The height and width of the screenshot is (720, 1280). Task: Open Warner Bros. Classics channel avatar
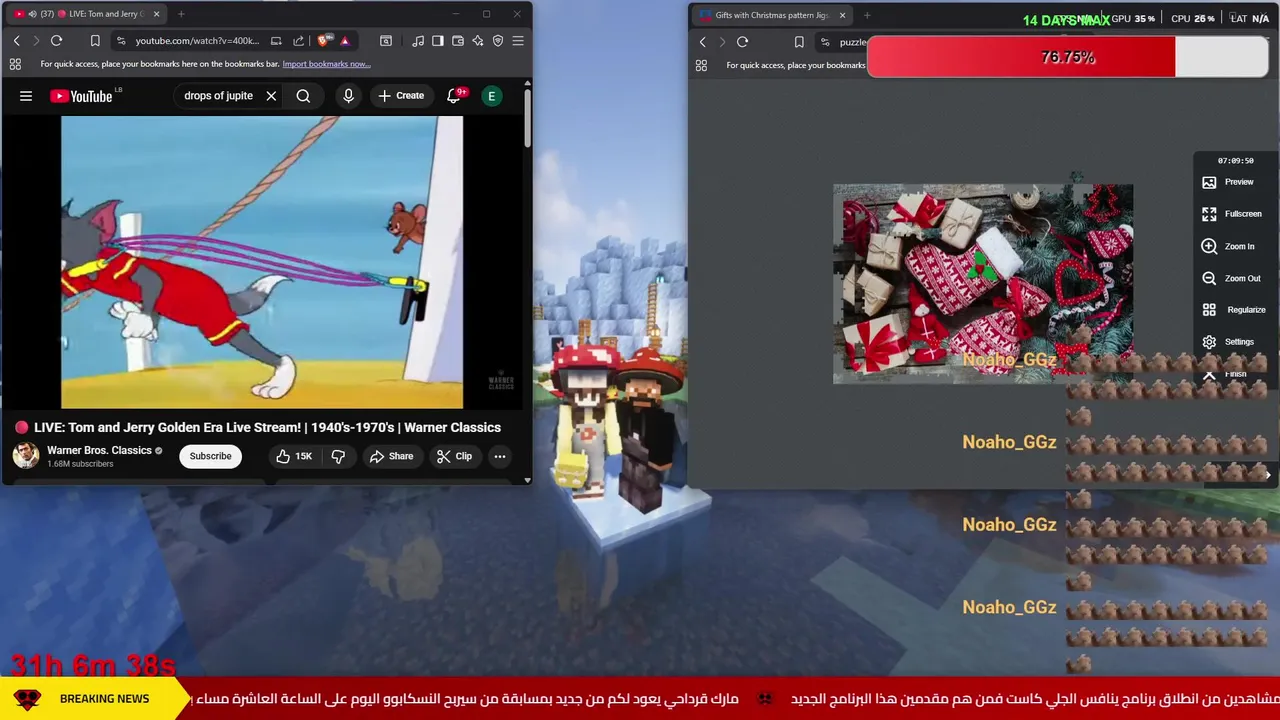pyautogui.click(x=26, y=456)
